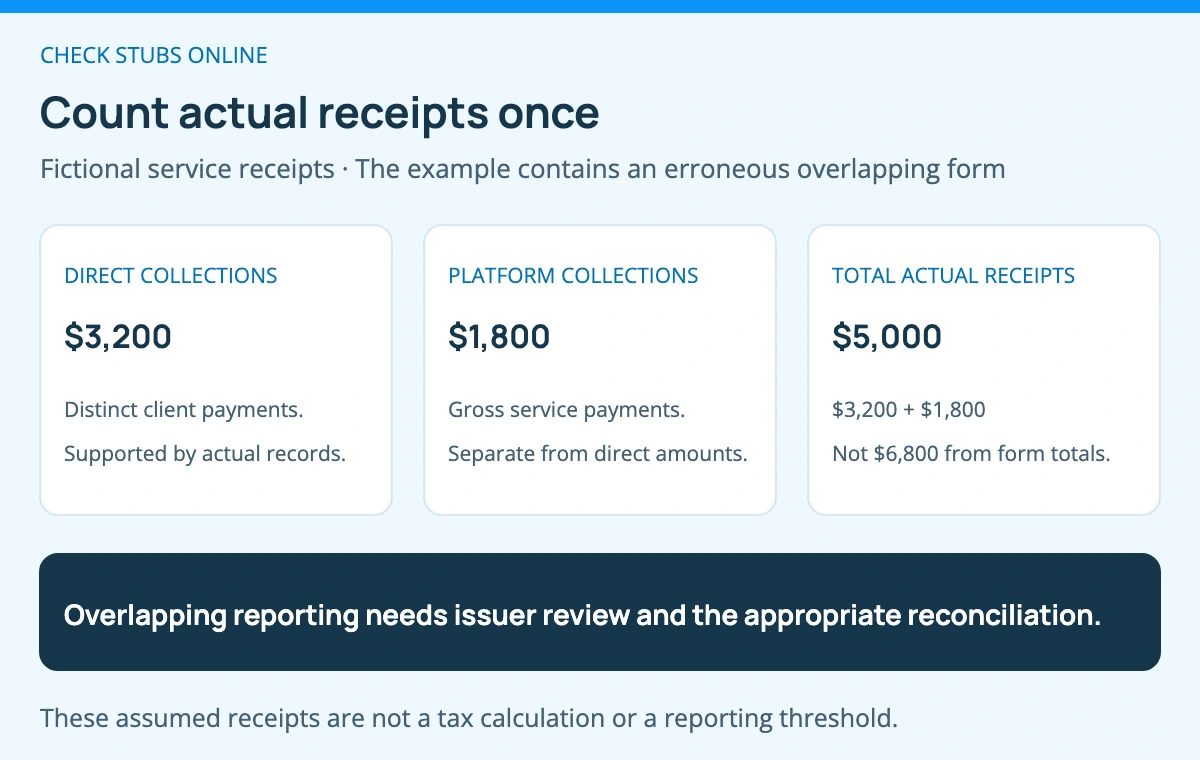The height and width of the screenshot is (760, 1200).
Task: Click 'Distinct client payments.' text
Action: point(184,410)
